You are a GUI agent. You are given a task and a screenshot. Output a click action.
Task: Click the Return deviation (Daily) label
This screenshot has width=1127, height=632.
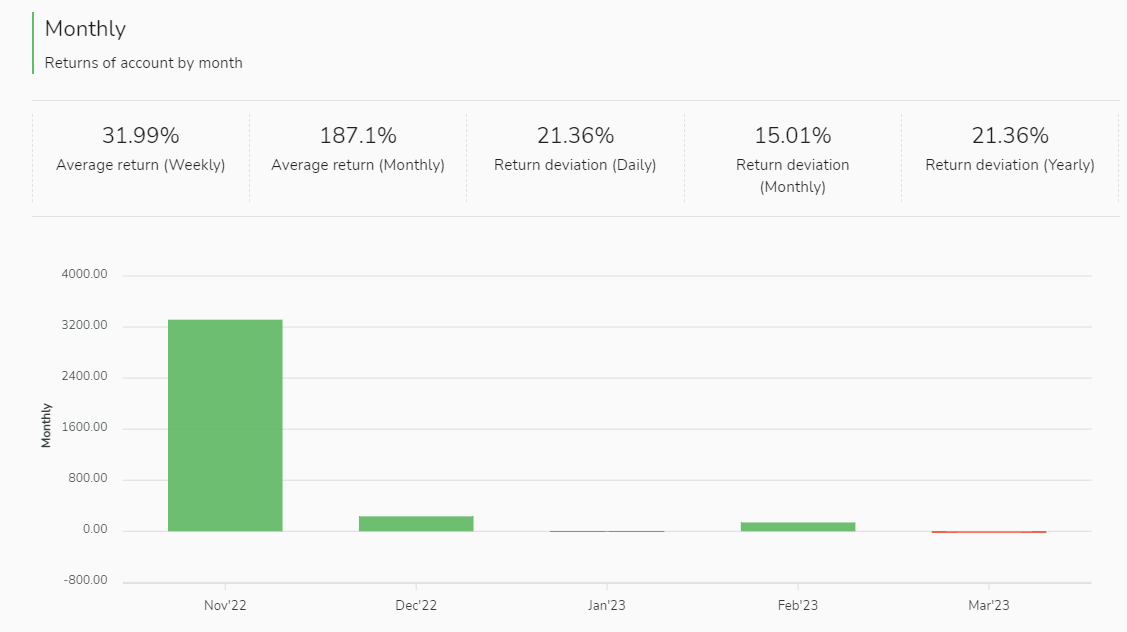pyautogui.click(x=575, y=165)
